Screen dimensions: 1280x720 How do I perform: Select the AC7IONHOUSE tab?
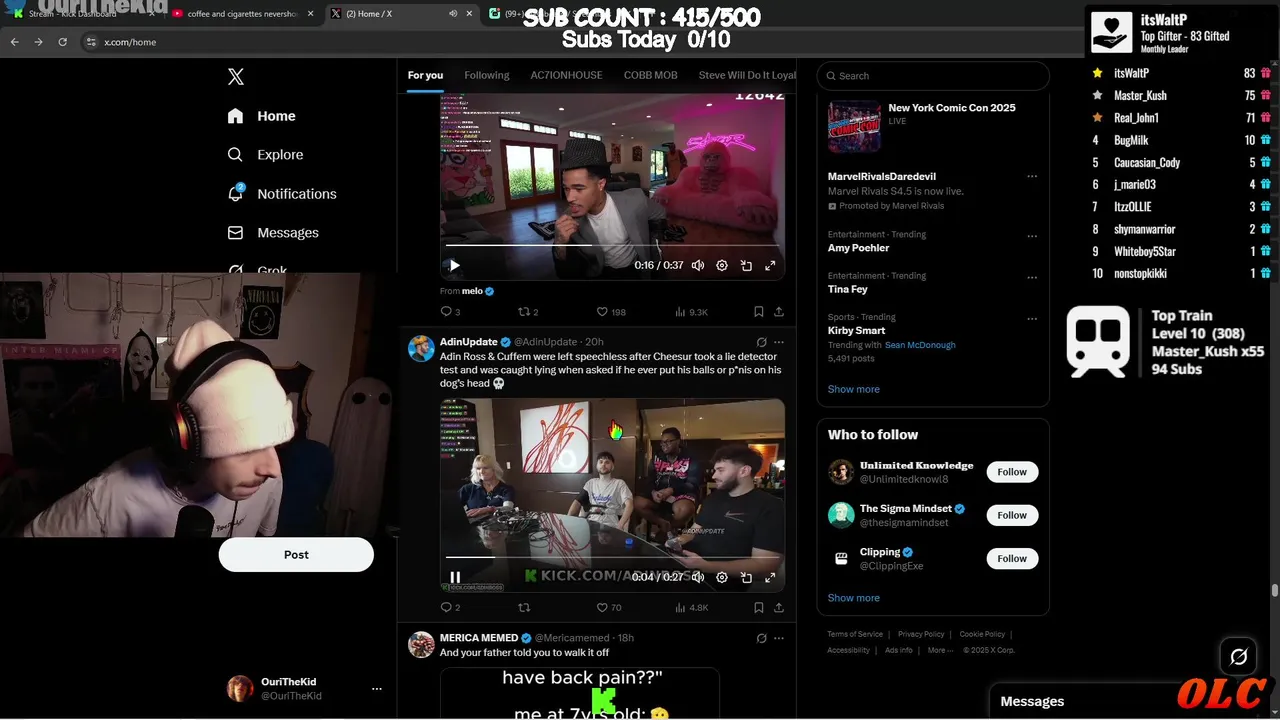click(567, 75)
